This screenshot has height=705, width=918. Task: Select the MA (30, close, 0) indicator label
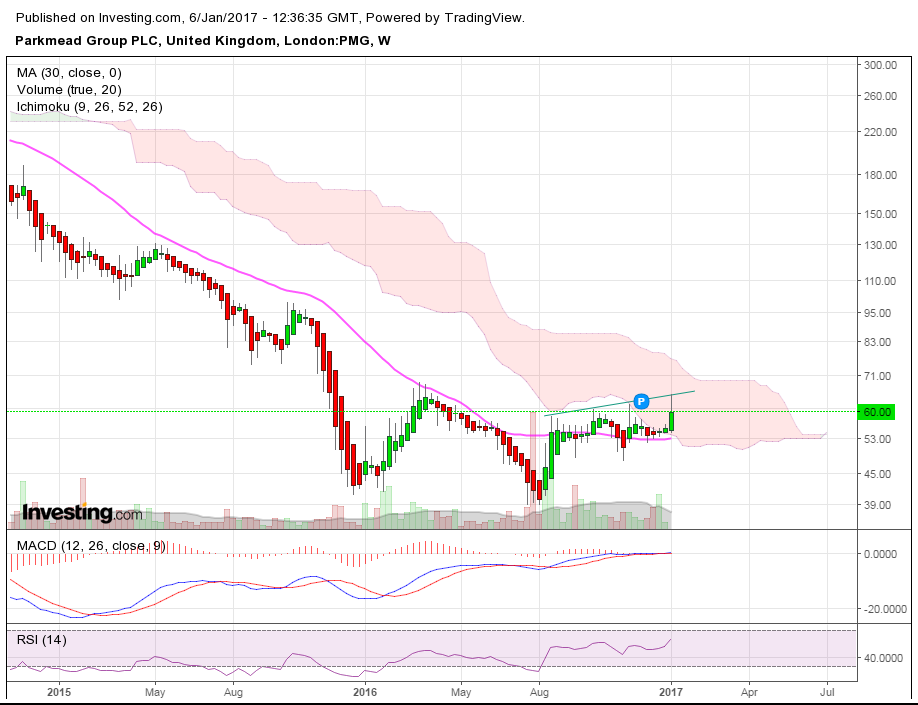[x=69, y=73]
